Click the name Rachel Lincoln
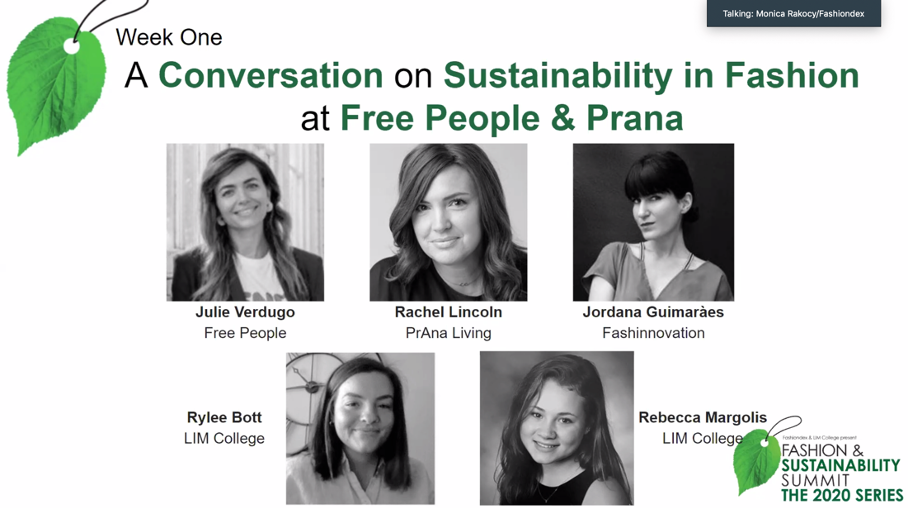 point(448,312)
